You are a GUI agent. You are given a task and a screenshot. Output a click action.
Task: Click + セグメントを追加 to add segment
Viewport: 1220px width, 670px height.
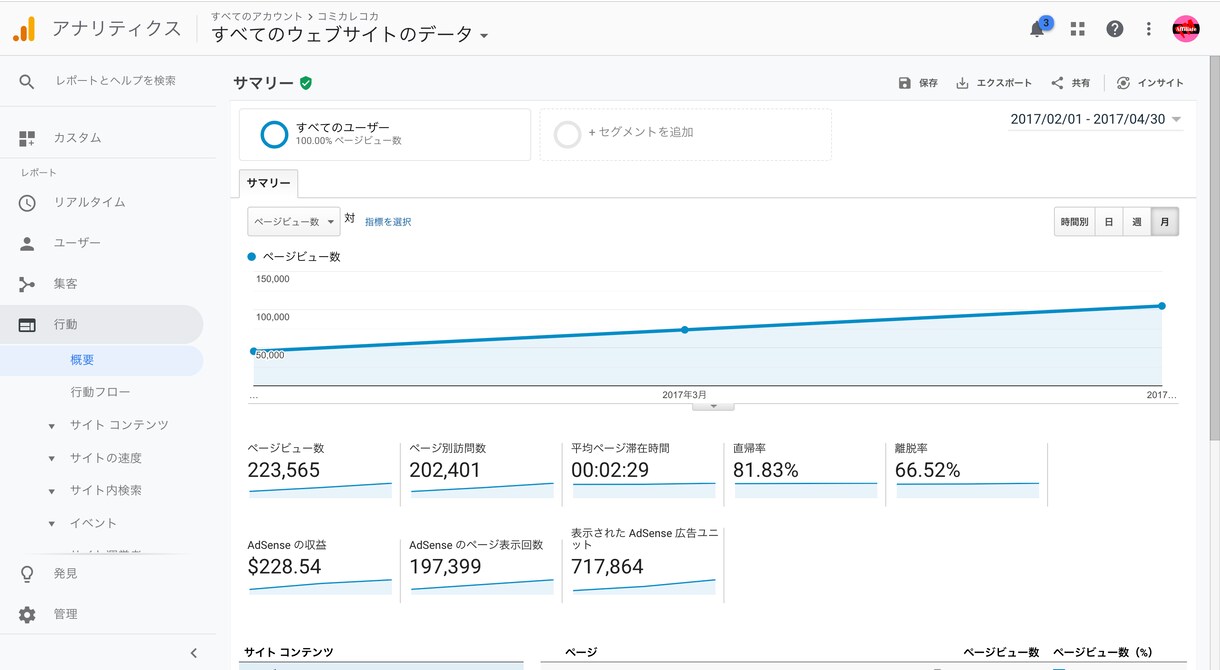(x=686, y=134)
